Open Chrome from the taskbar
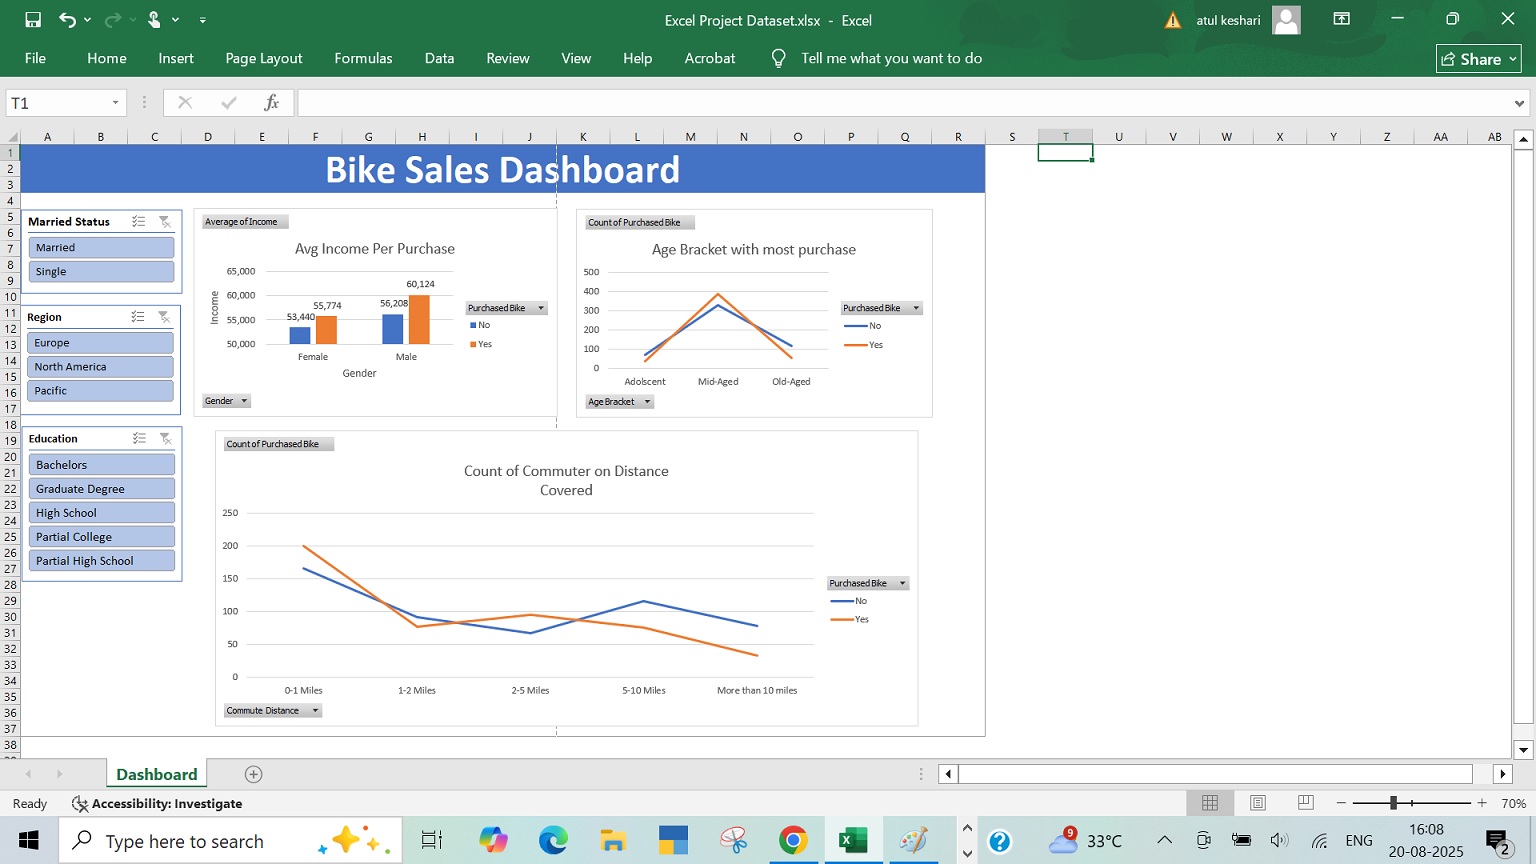The height and width of the screenshot is (864, 1536). (793, 840)
